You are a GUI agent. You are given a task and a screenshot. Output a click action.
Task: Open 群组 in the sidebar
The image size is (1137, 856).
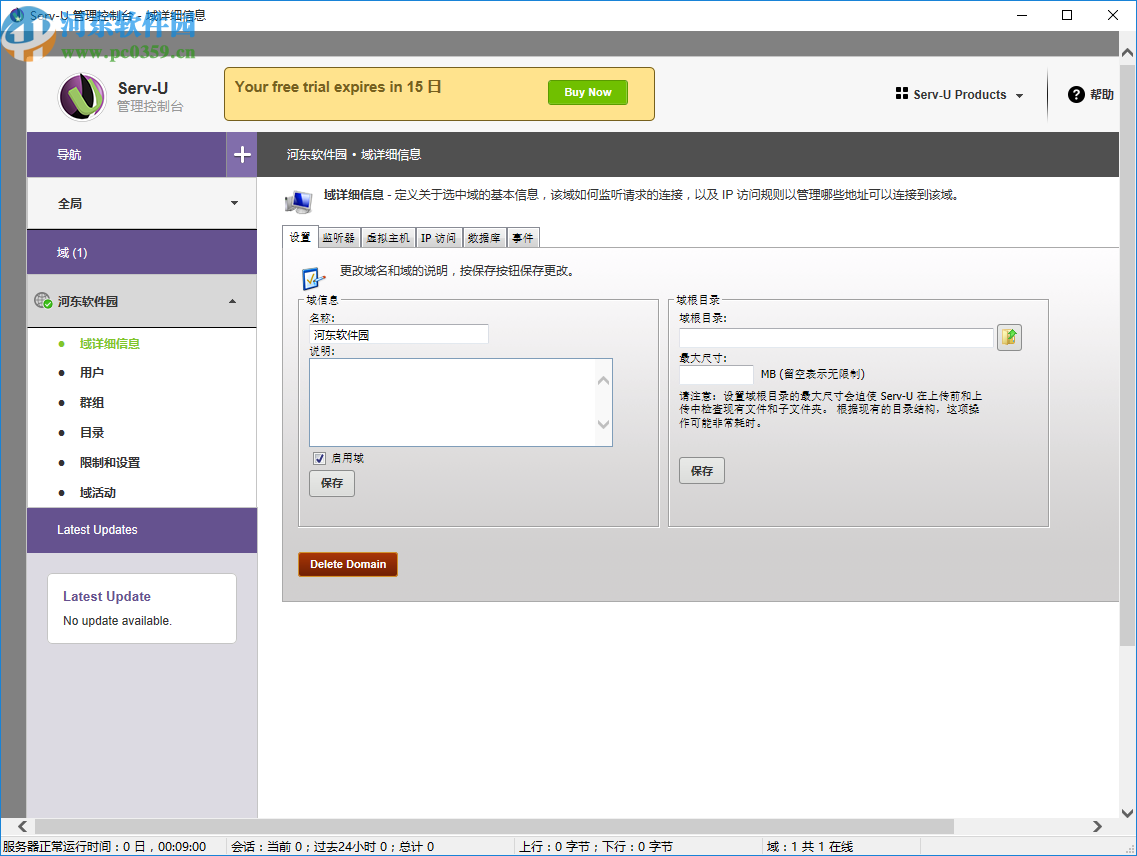pyautogui.click(x=91, y=403)
